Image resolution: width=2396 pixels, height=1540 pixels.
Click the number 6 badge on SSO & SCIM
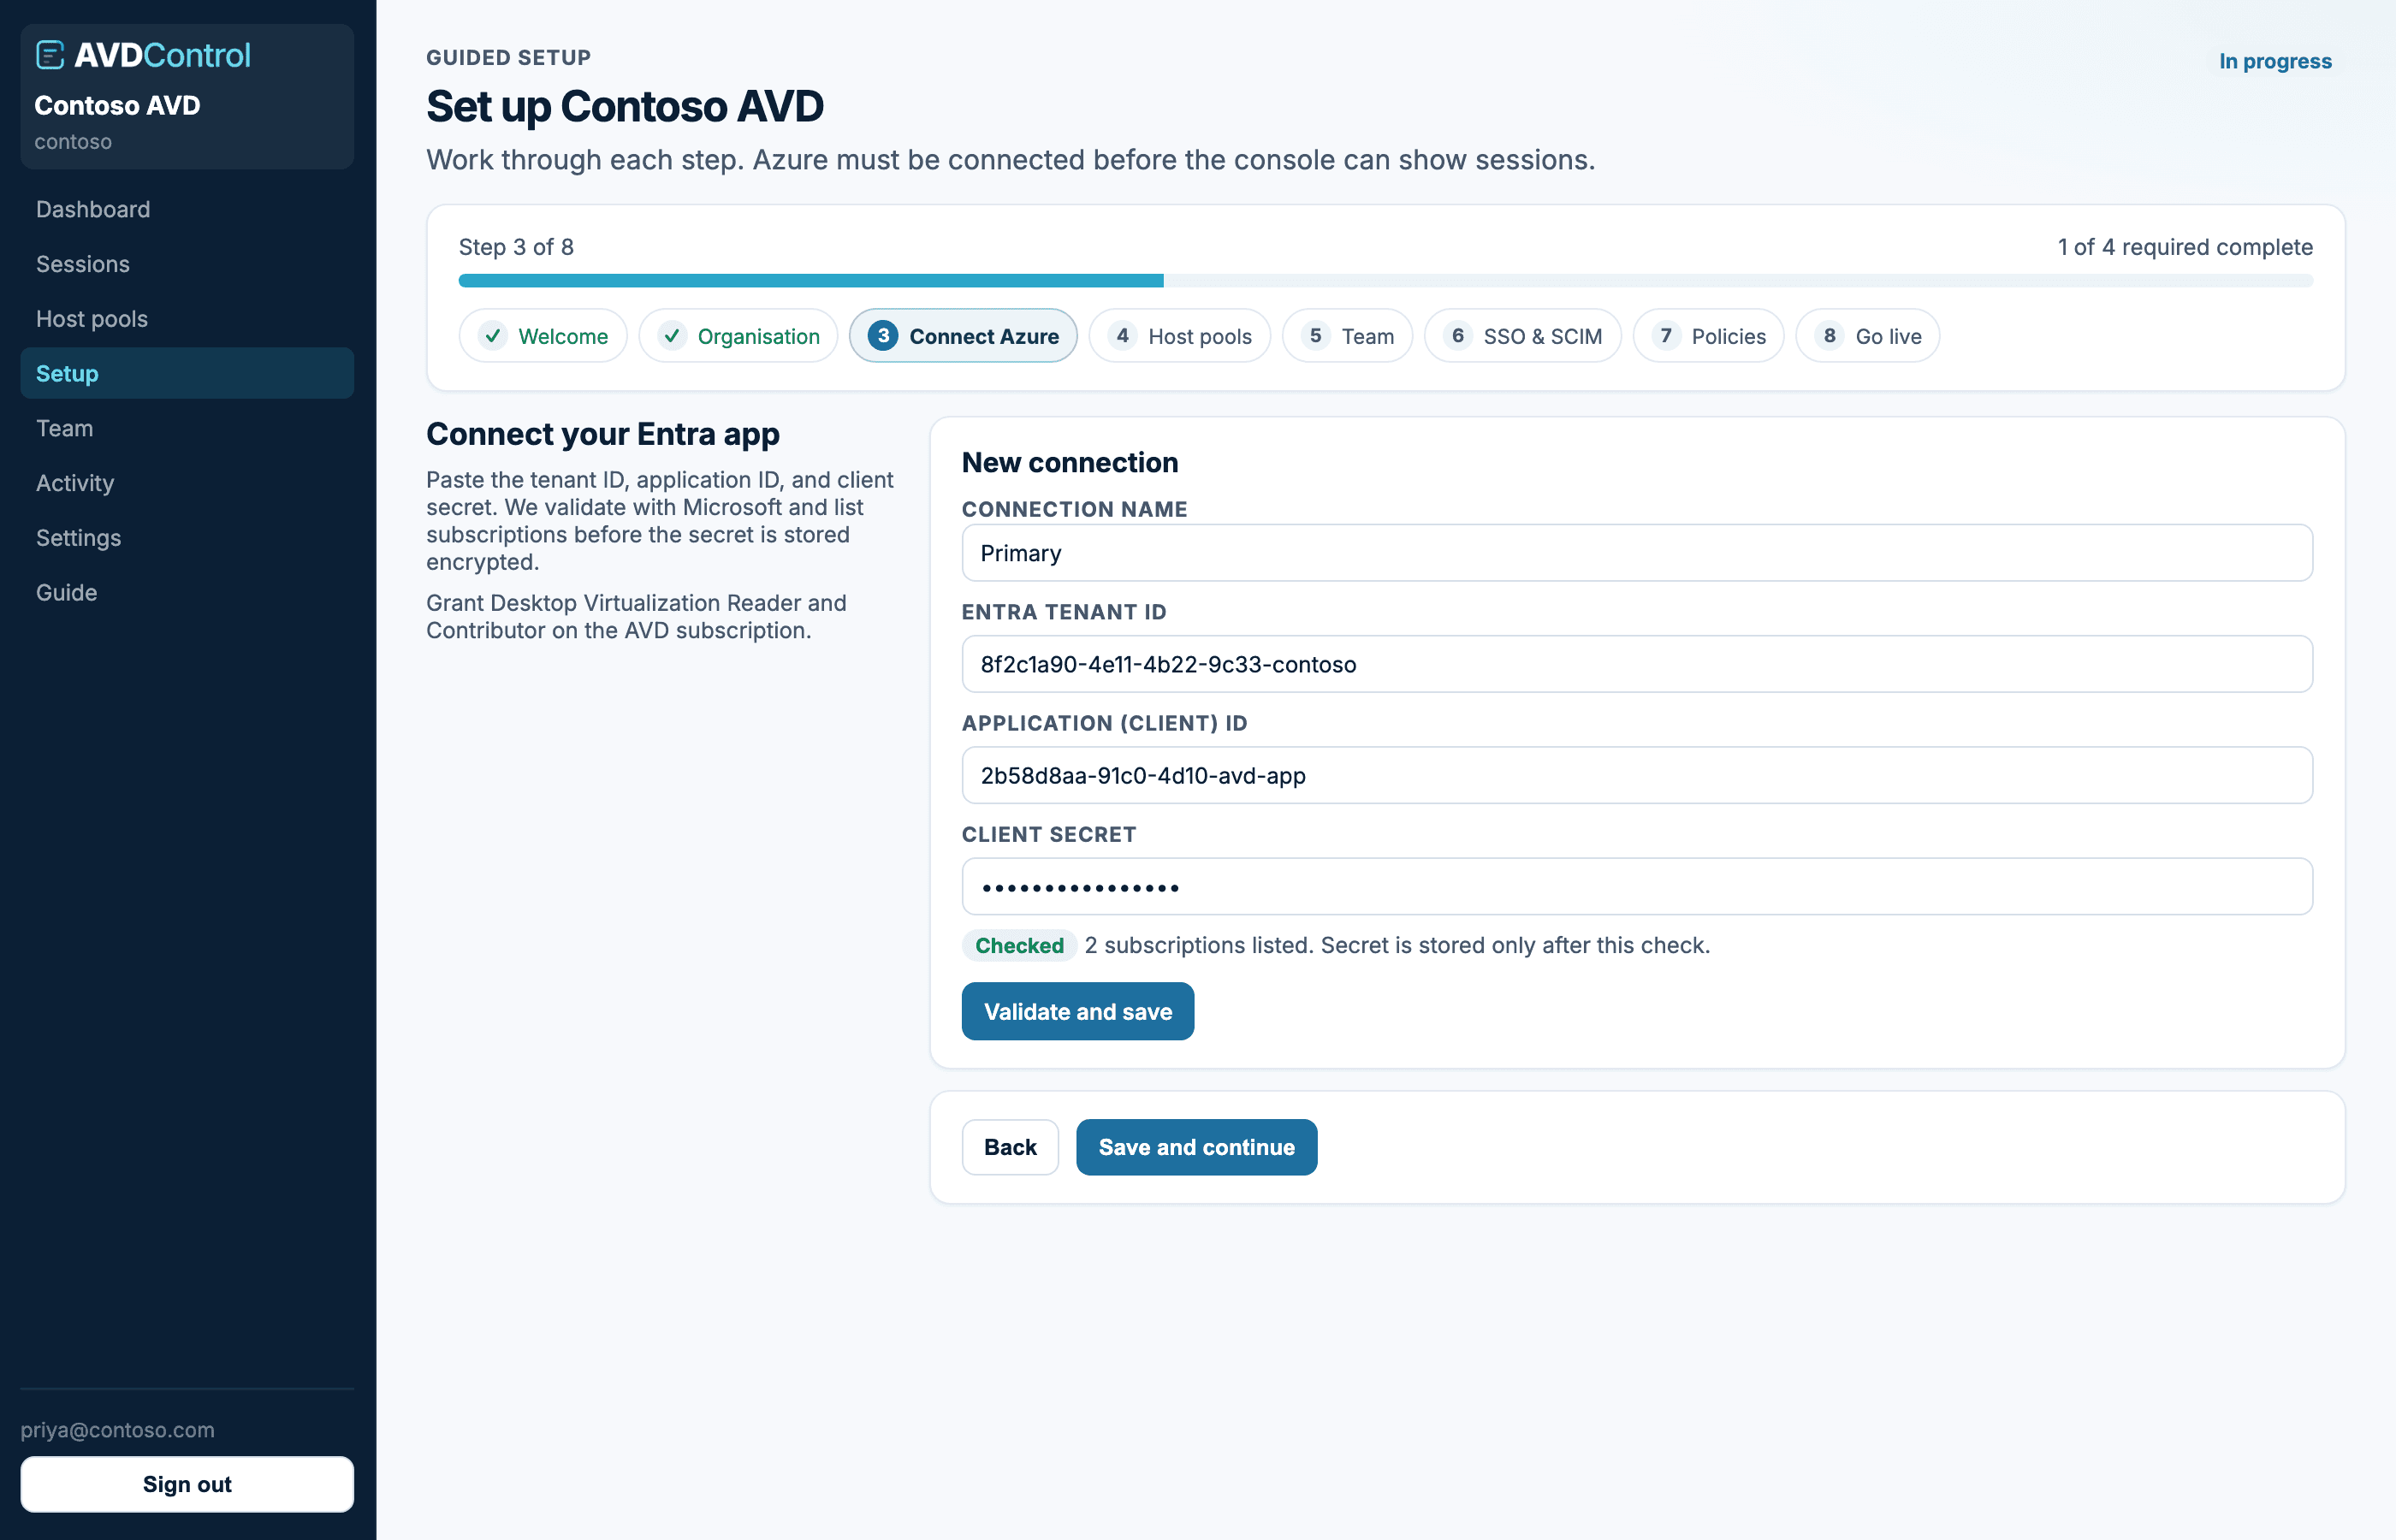point(1458,336)
